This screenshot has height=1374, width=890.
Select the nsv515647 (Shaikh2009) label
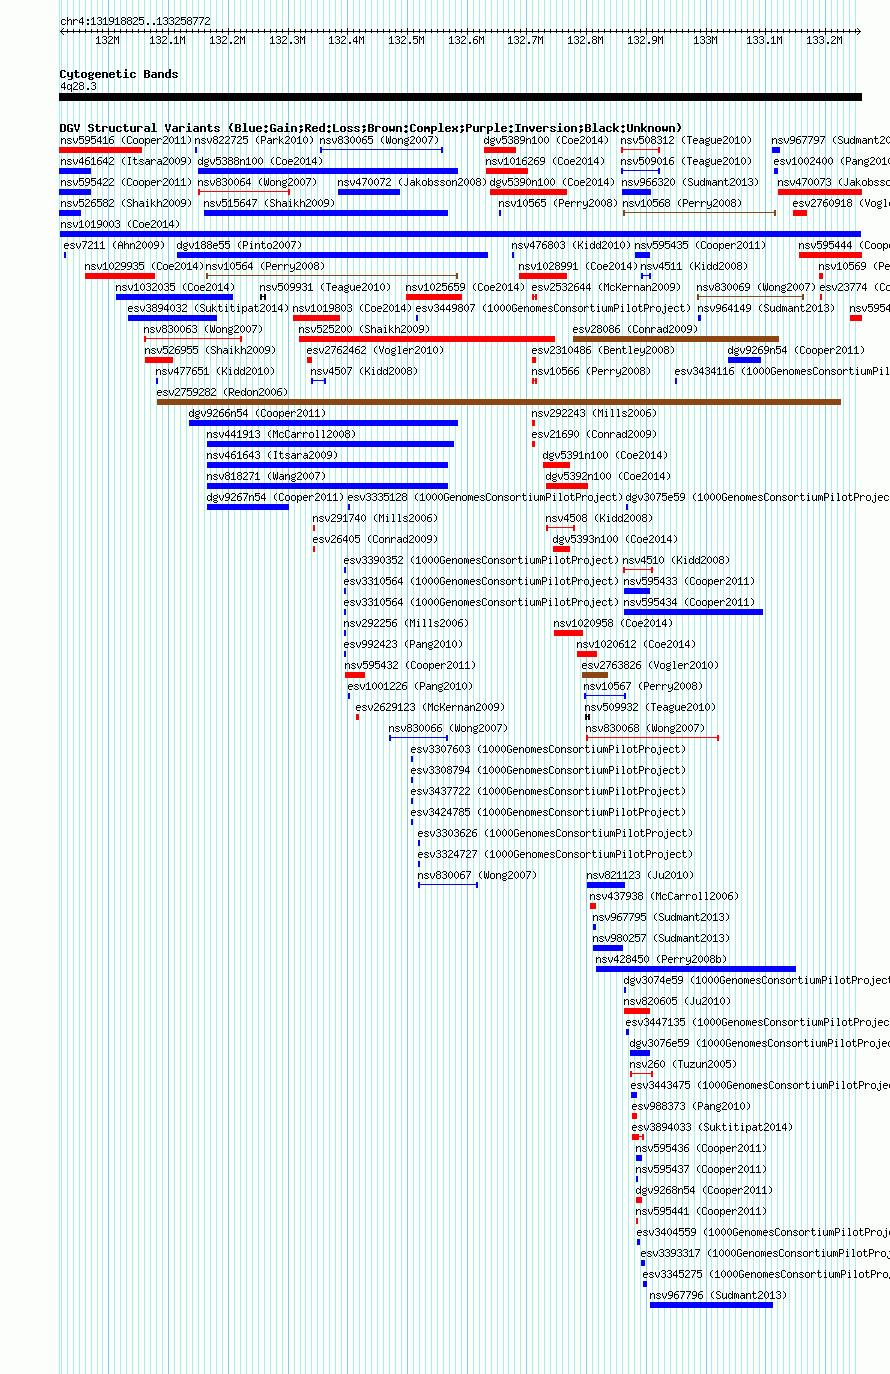269,203
